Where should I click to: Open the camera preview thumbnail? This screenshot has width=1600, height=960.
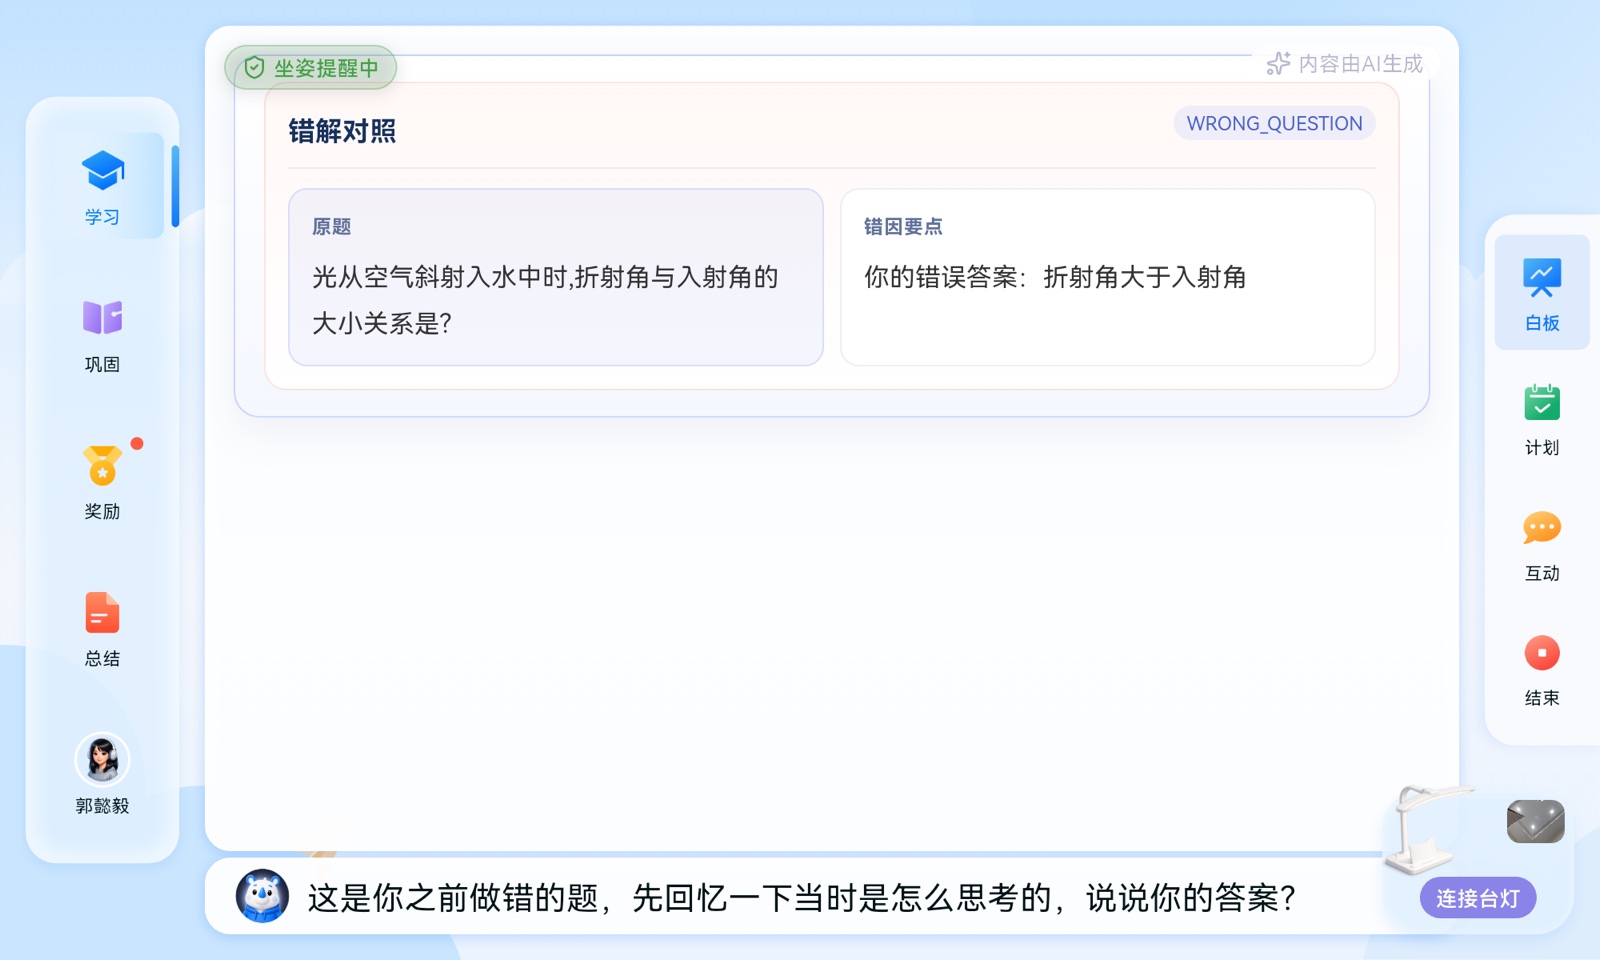coord(1536,821)
